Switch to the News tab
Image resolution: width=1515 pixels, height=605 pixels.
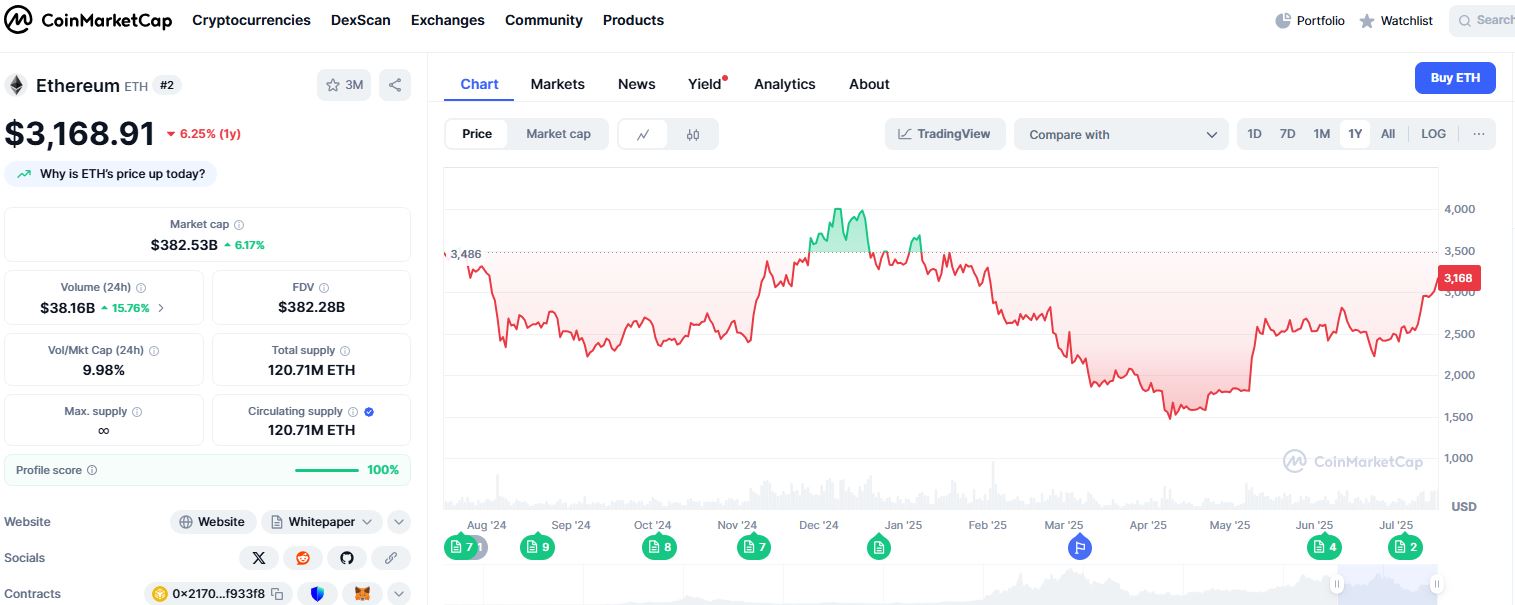click(637, 84)
